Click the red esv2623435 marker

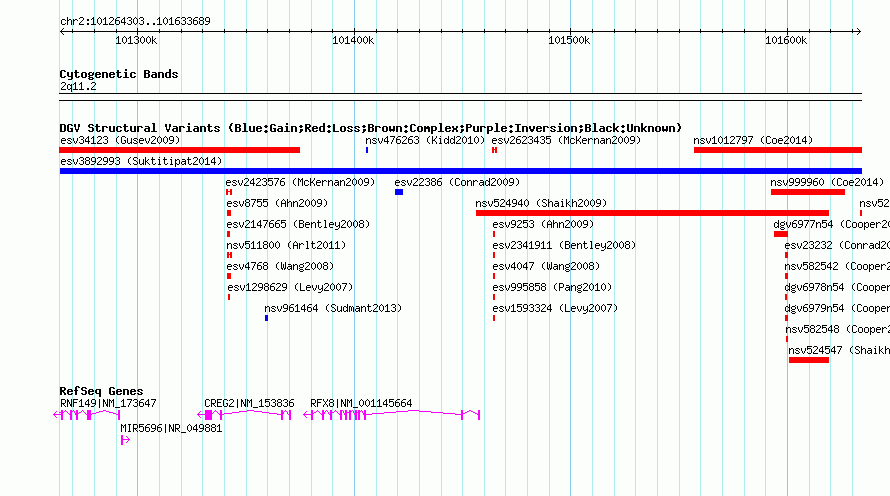pyautogui.click(x=494, y=150)
